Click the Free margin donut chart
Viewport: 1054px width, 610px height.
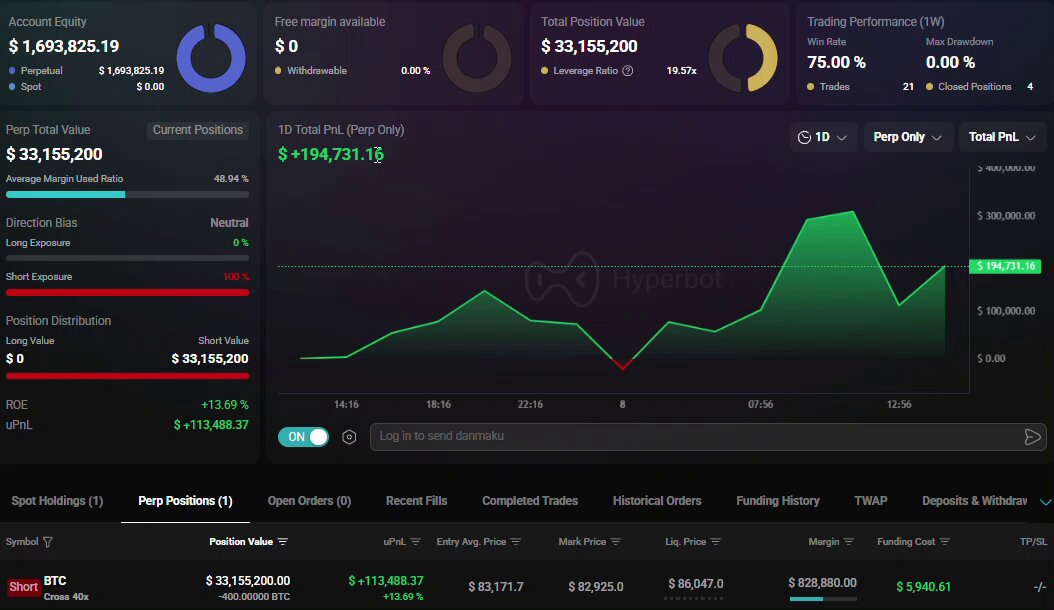pos(477,58)
